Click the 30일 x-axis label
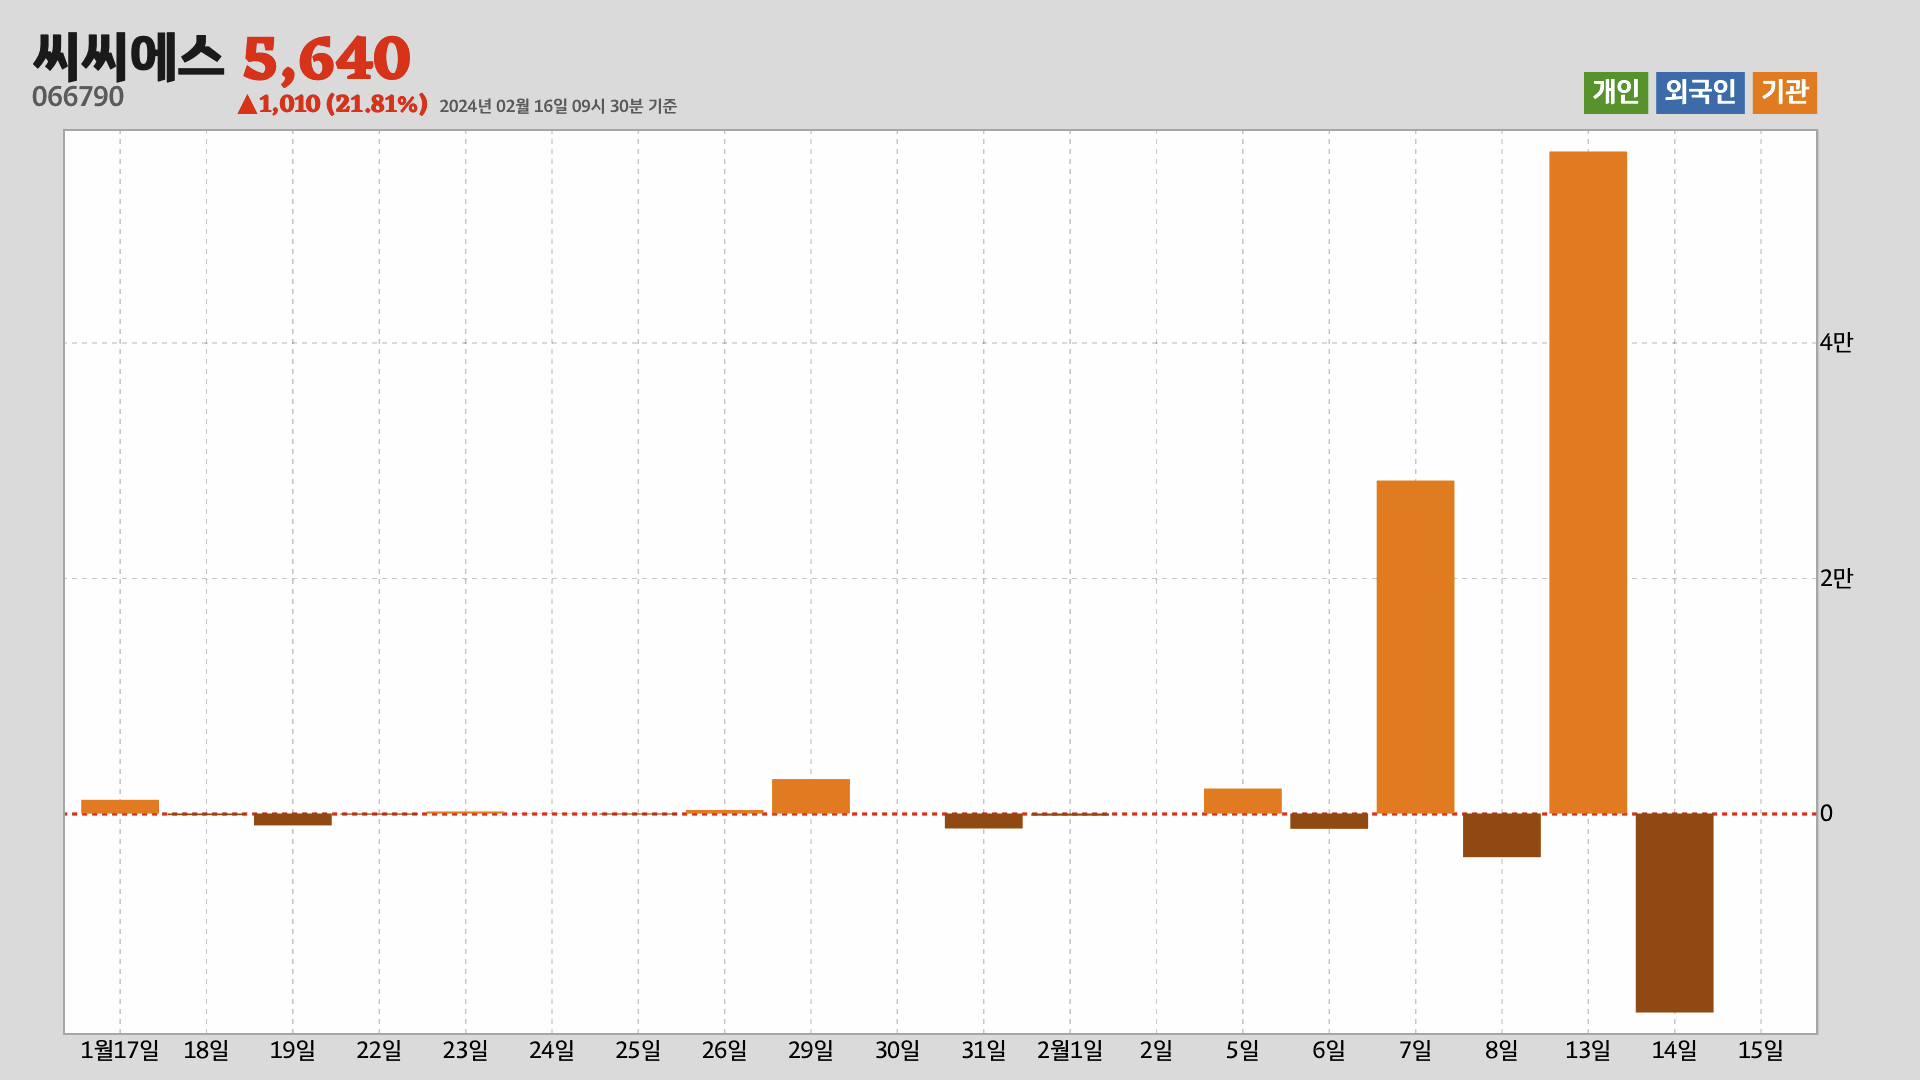 pyautogui.click(x=897, y=1051)
